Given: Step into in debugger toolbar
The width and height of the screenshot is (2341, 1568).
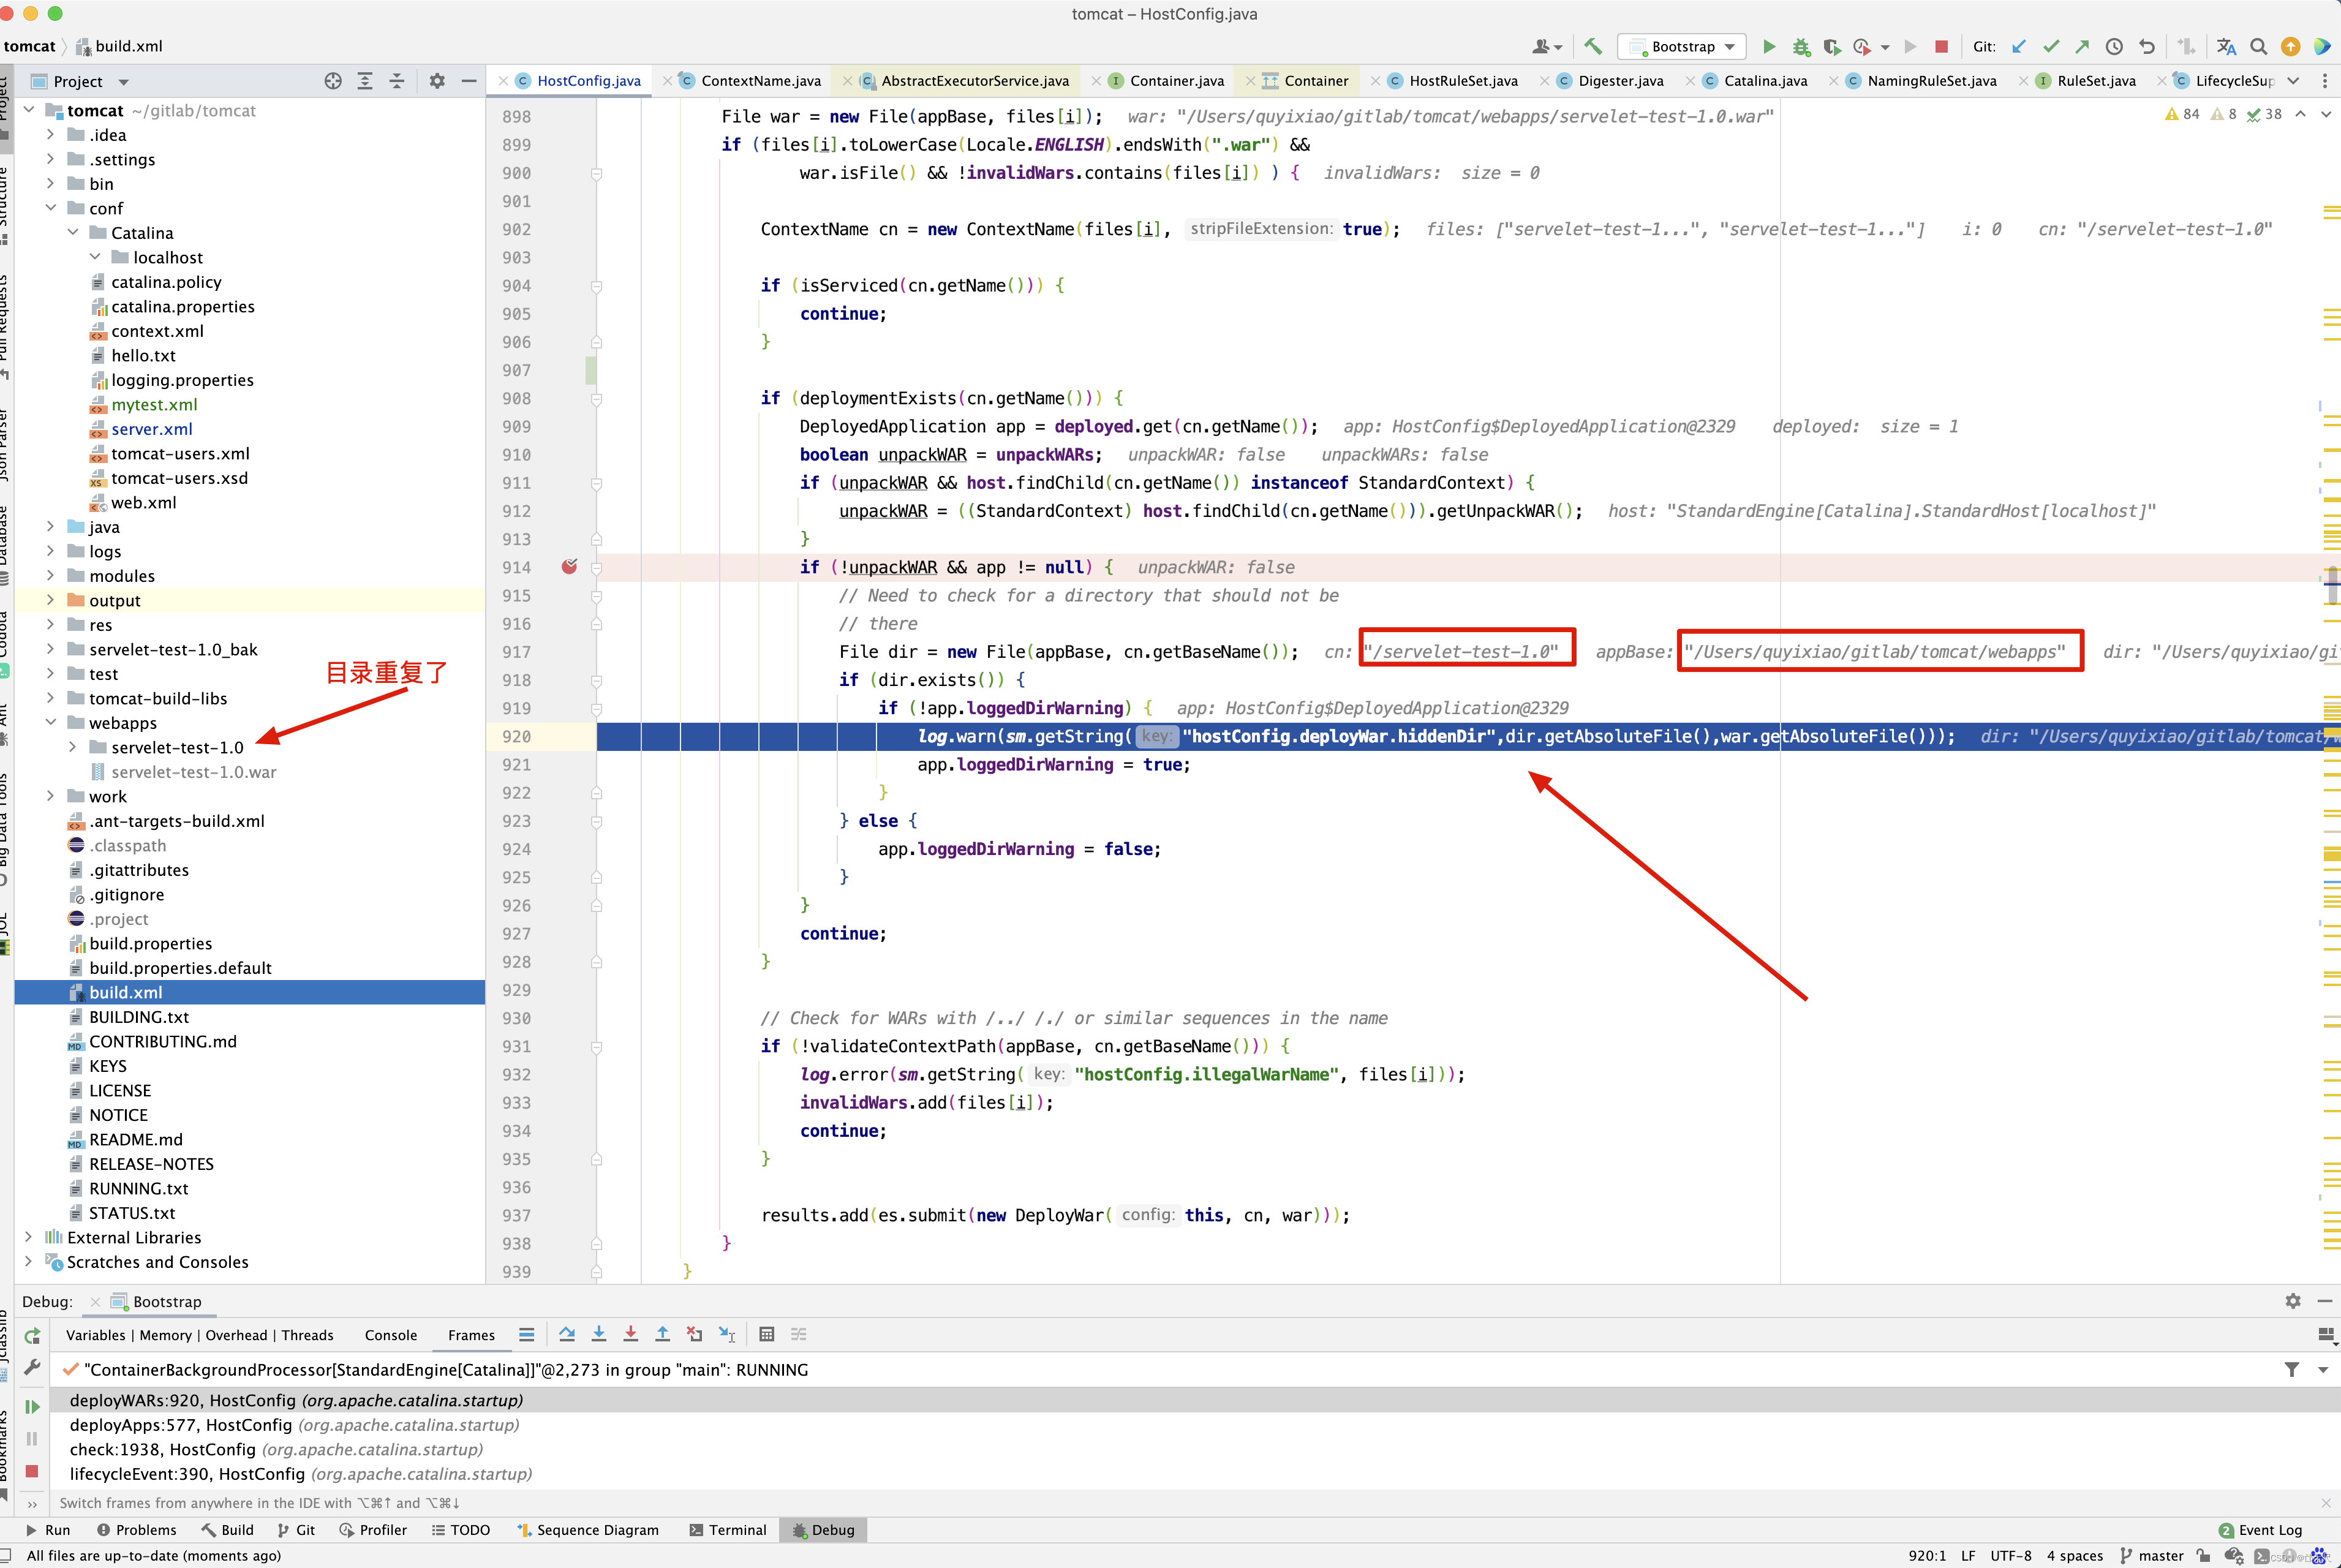Looking at the screenshot, I should pos(599,1334).
